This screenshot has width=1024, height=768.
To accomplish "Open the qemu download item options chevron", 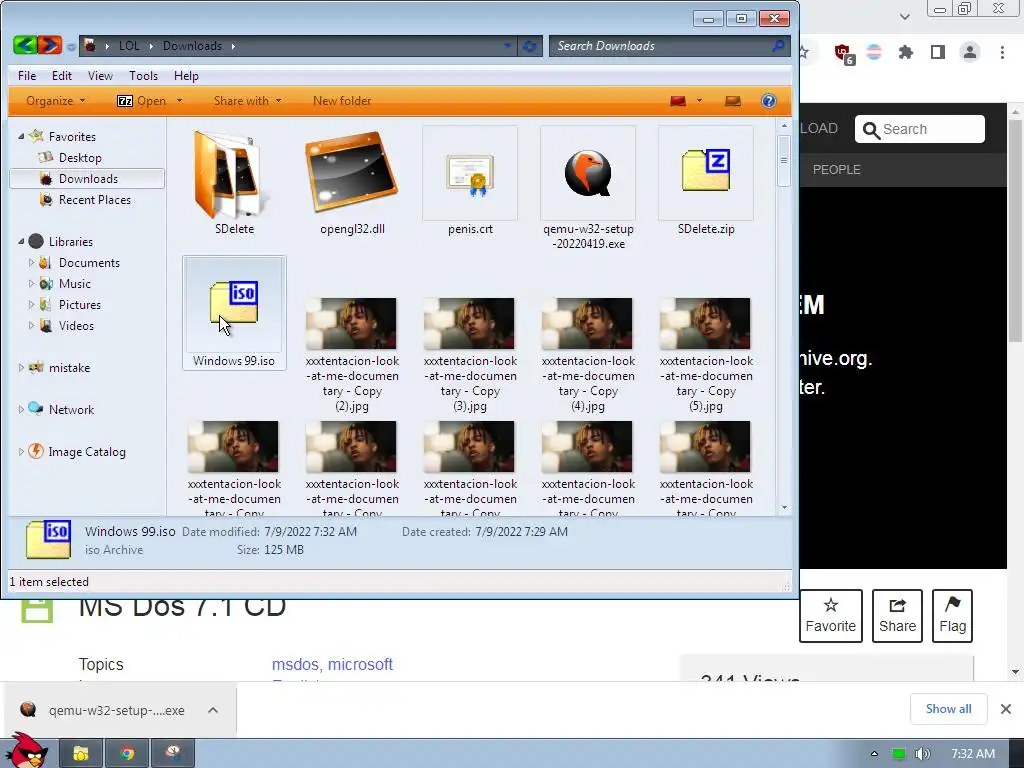I will pos(213,710).
